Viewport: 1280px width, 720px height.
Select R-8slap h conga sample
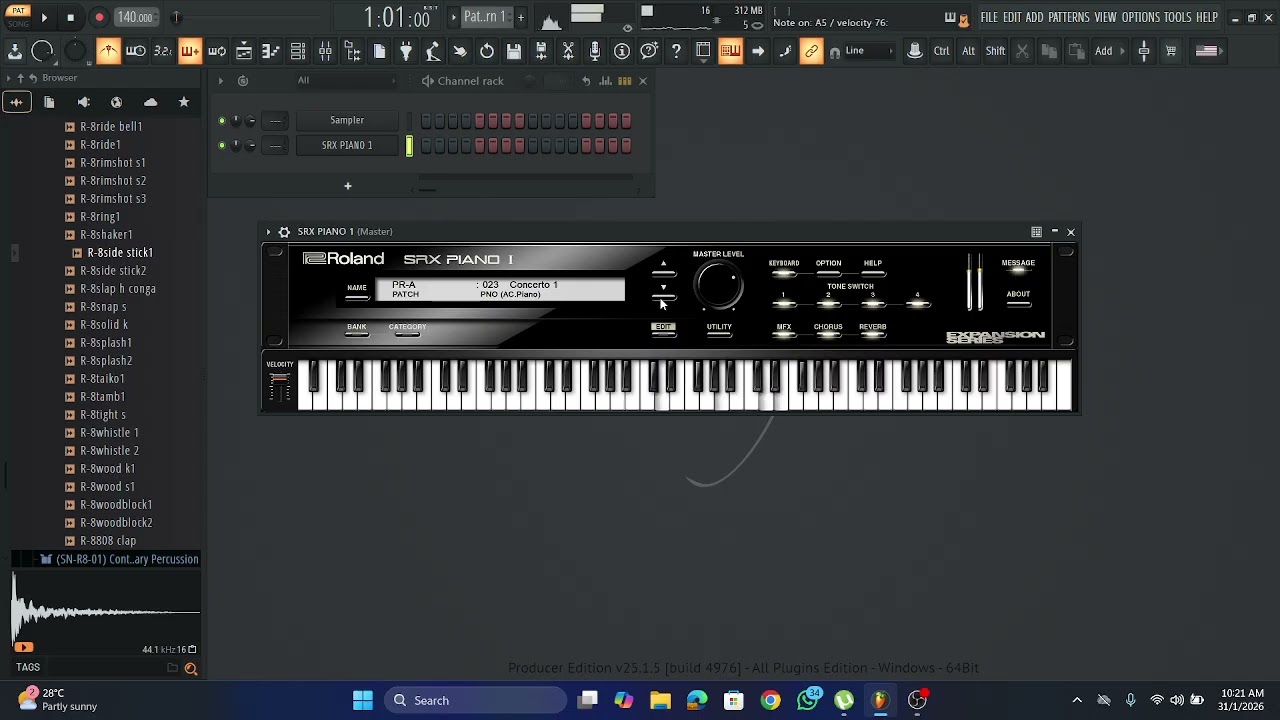(x=118, y=289)
